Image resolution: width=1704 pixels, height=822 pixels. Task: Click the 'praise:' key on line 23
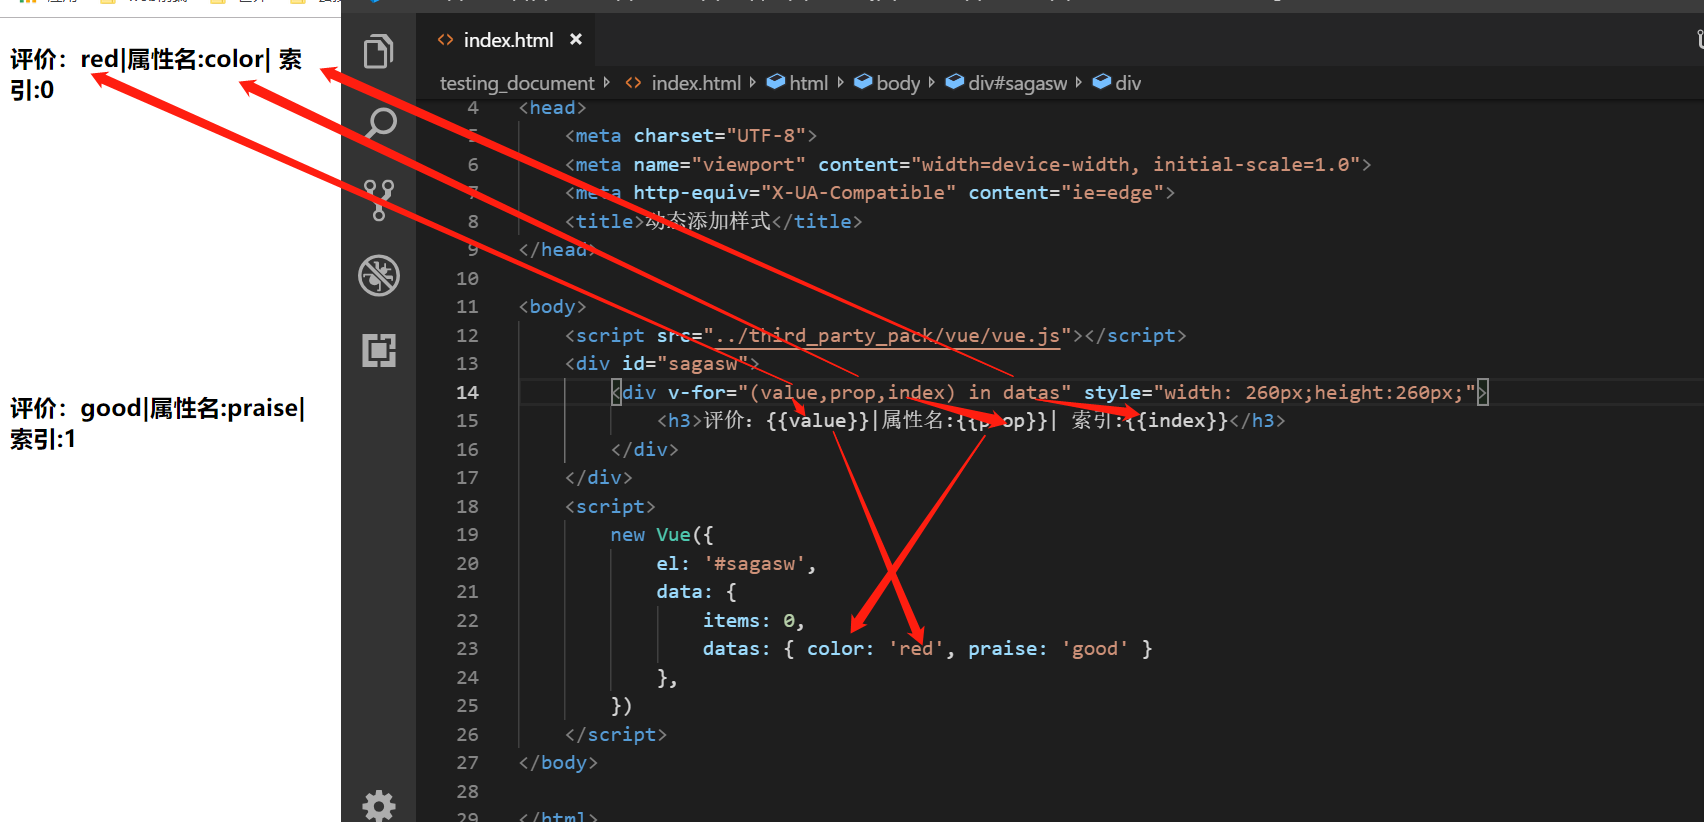pyautogui.click(x=1007, y=648)
